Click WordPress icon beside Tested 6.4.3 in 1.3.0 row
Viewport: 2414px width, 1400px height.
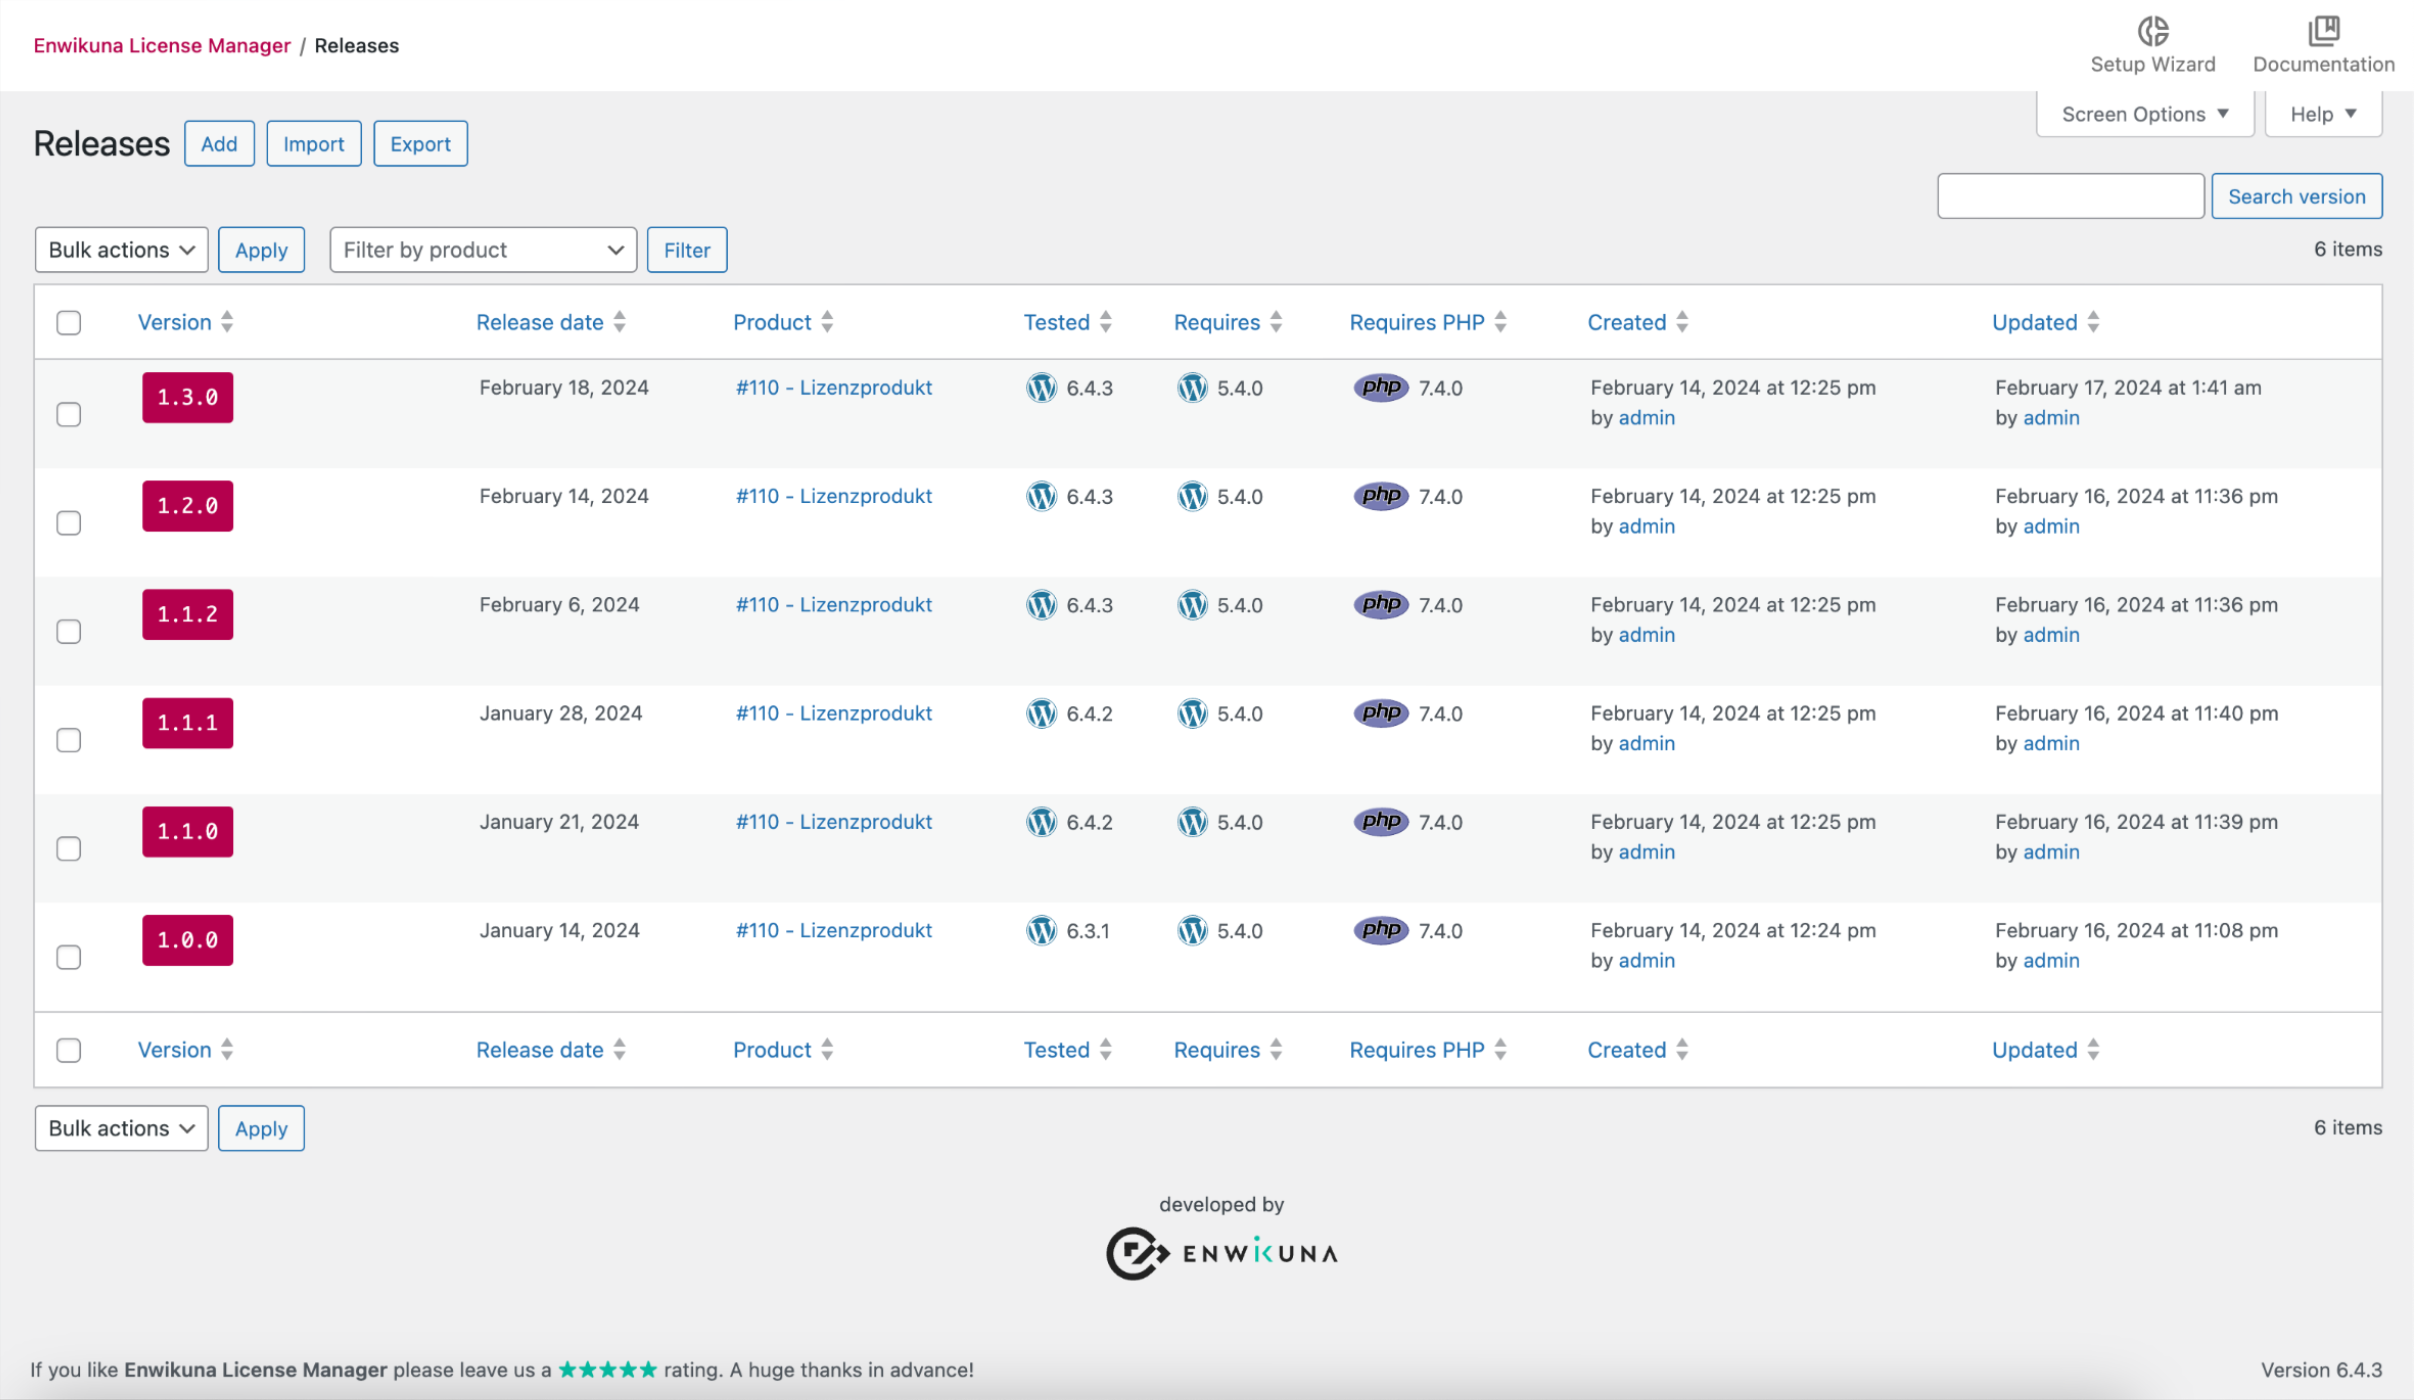pyautogui.click(x=1041, y=388)
